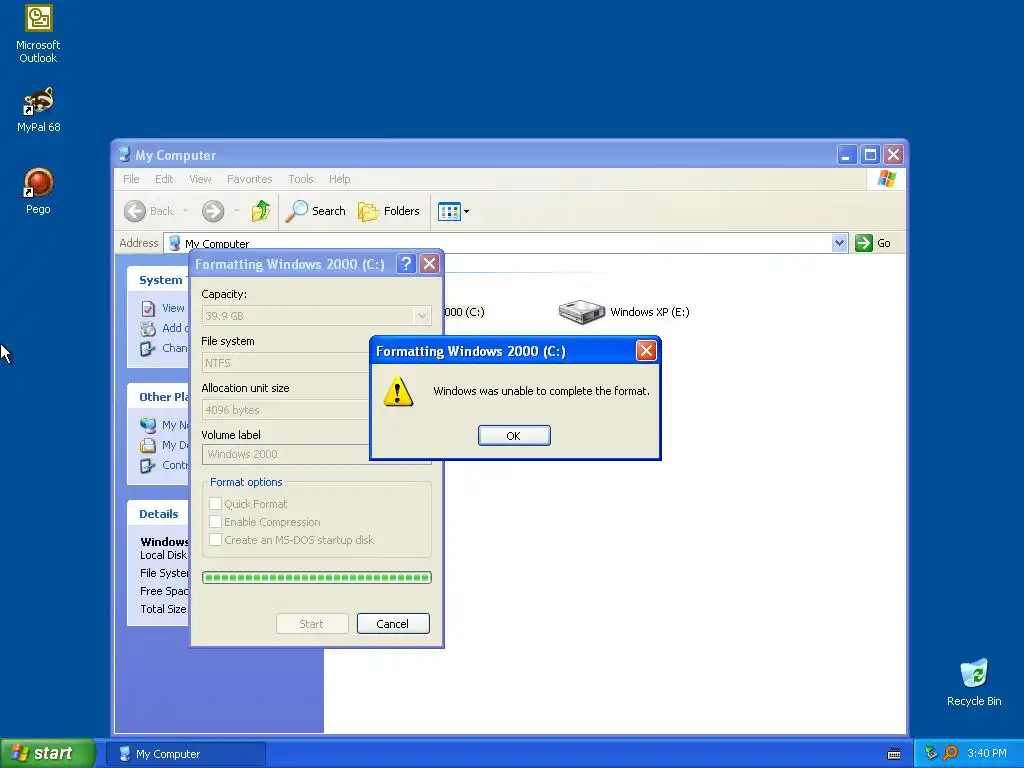Click the Back arrow in My Computer
The width and height of the screenshot is (1024, 768).
(135, 211)
